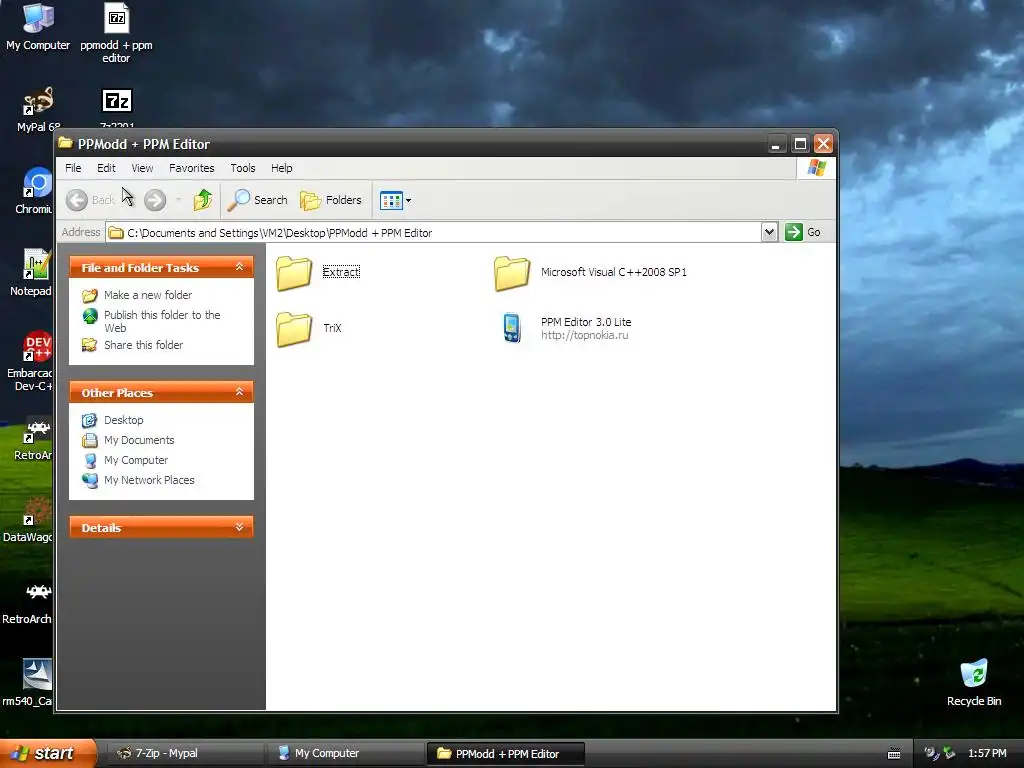
Task: Toggle the Folders pane button
Action: click(x=331, y=200)
